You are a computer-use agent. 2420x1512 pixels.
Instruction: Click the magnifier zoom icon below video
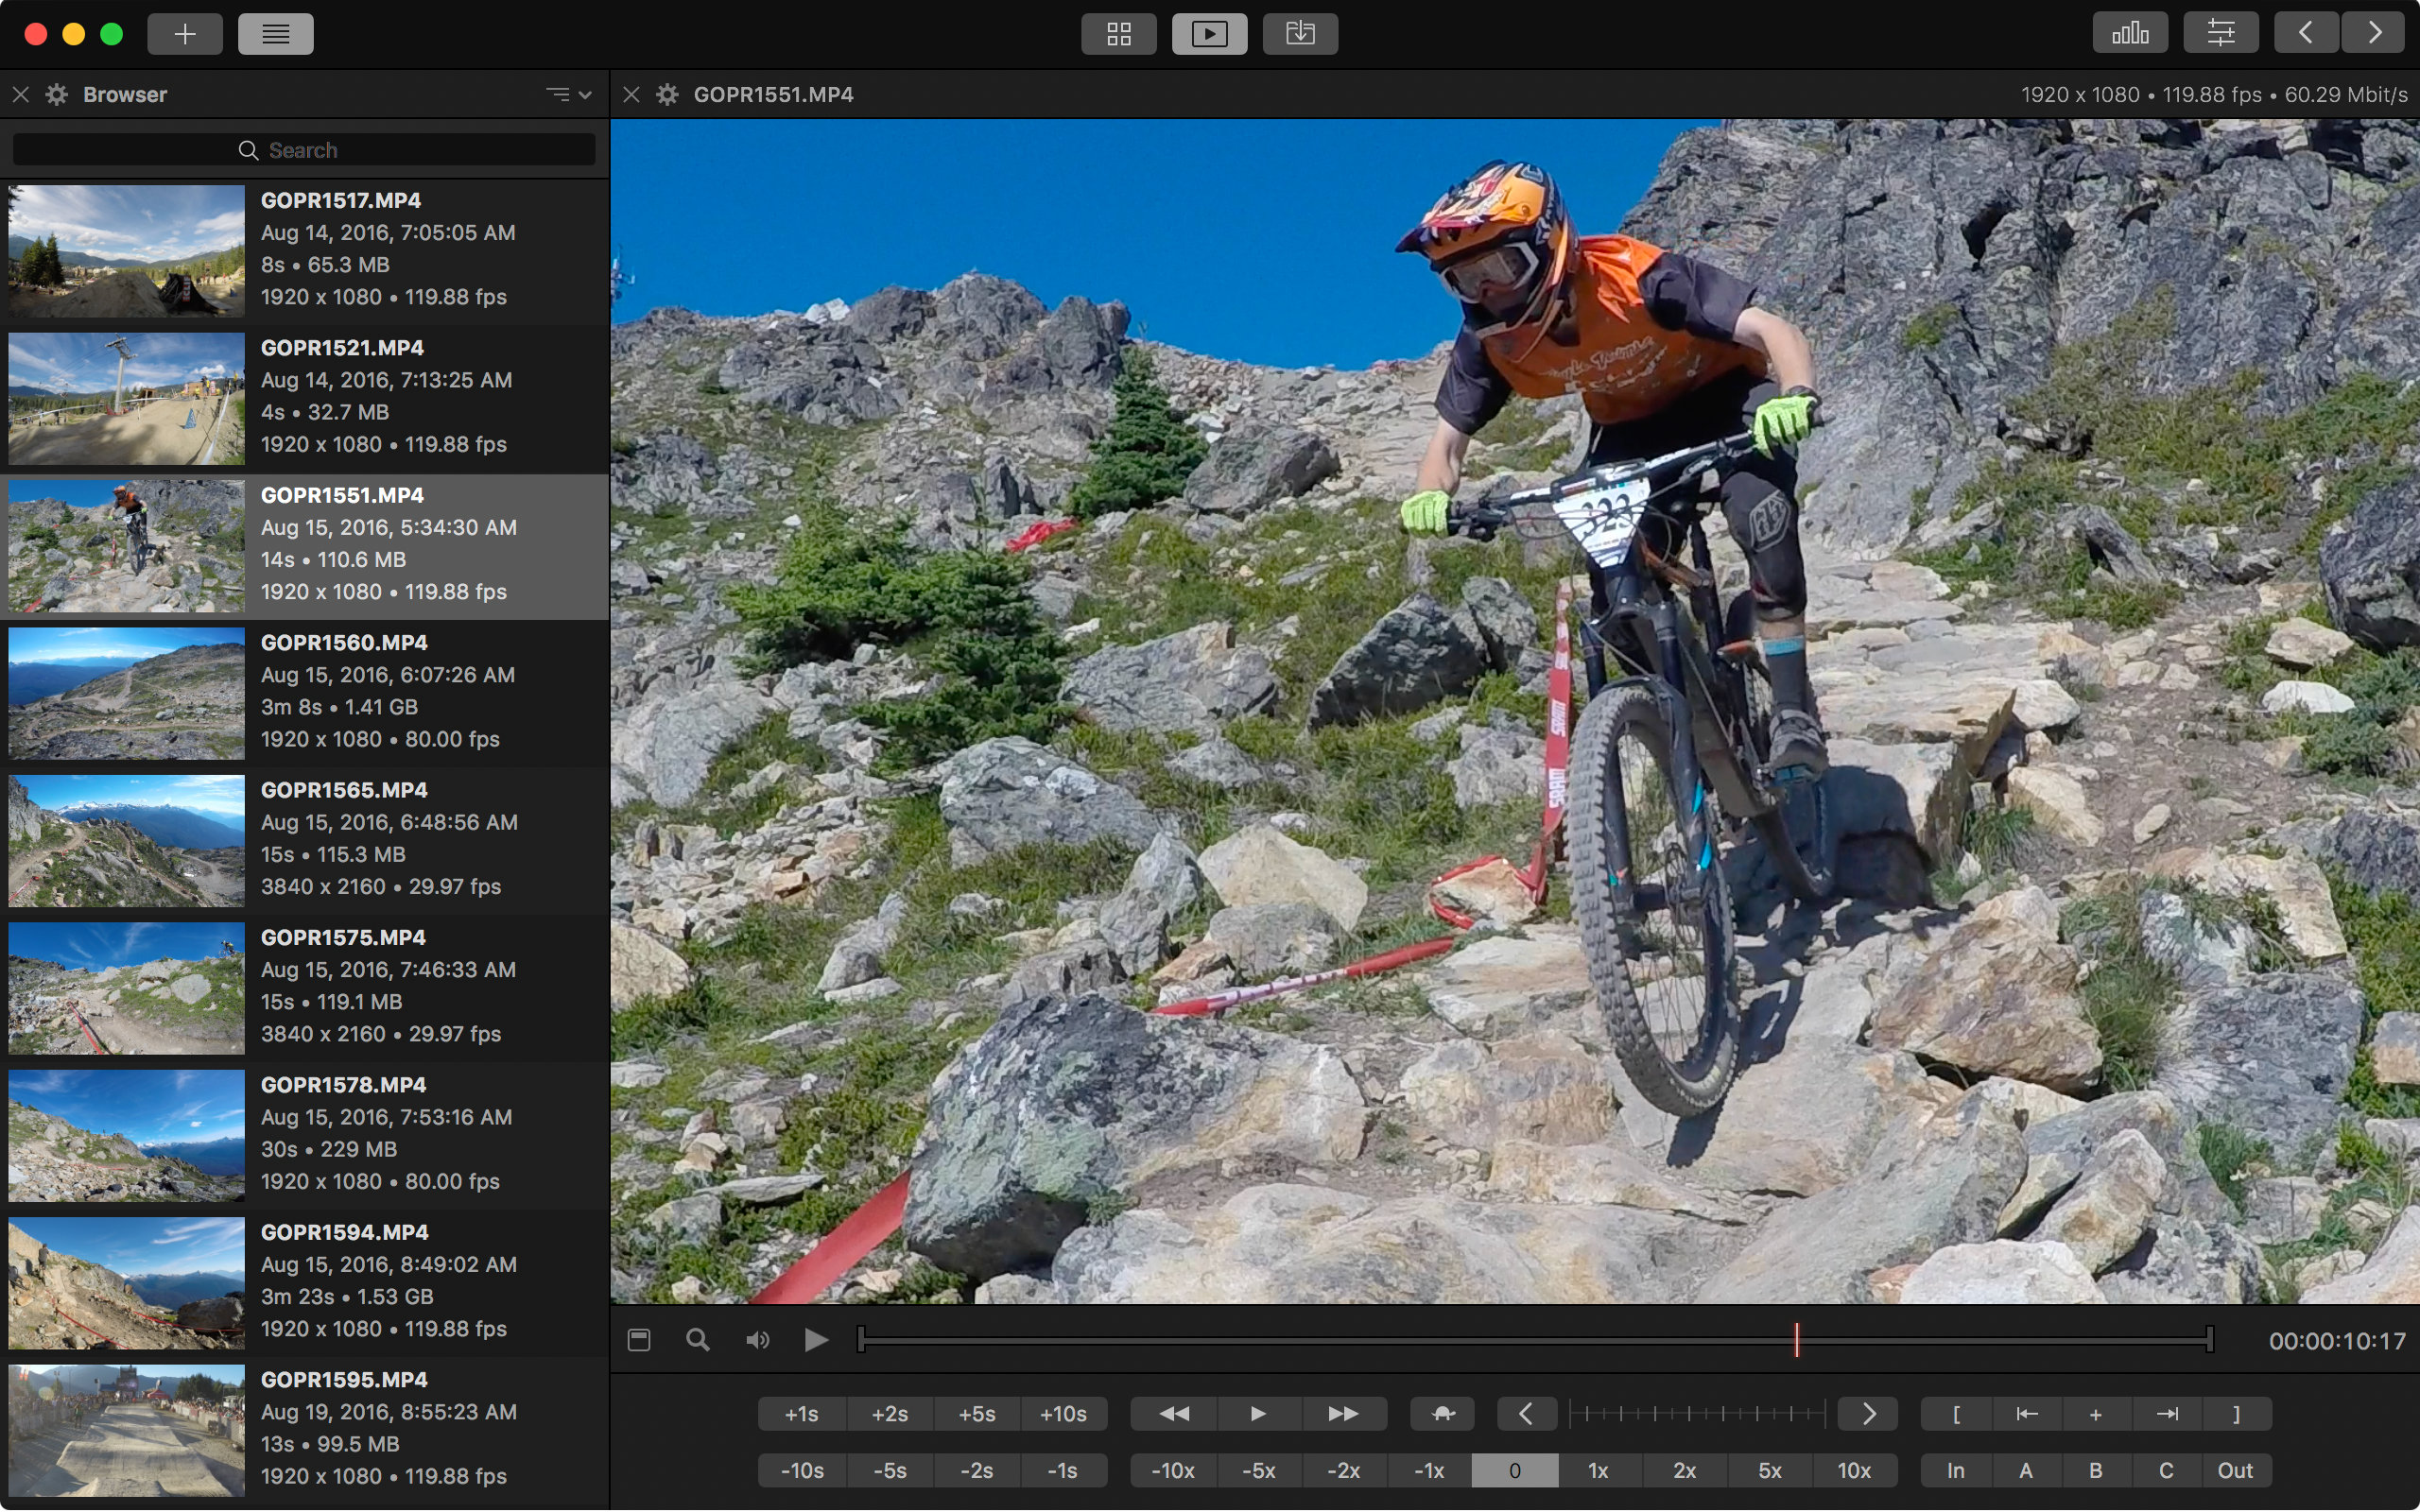(x=698, y=1340)
